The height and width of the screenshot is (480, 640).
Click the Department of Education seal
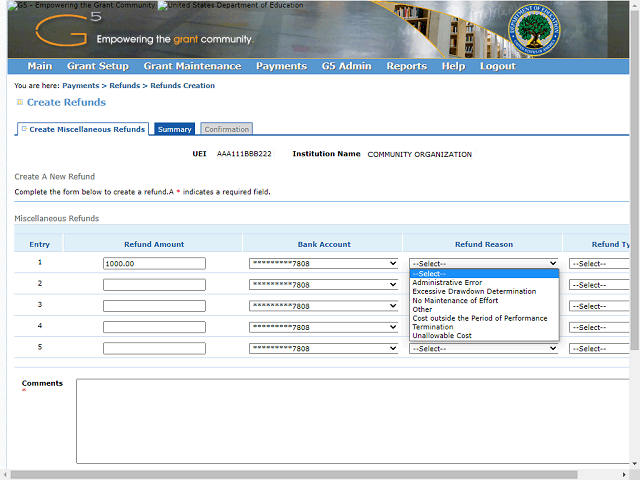coord(537,29)
